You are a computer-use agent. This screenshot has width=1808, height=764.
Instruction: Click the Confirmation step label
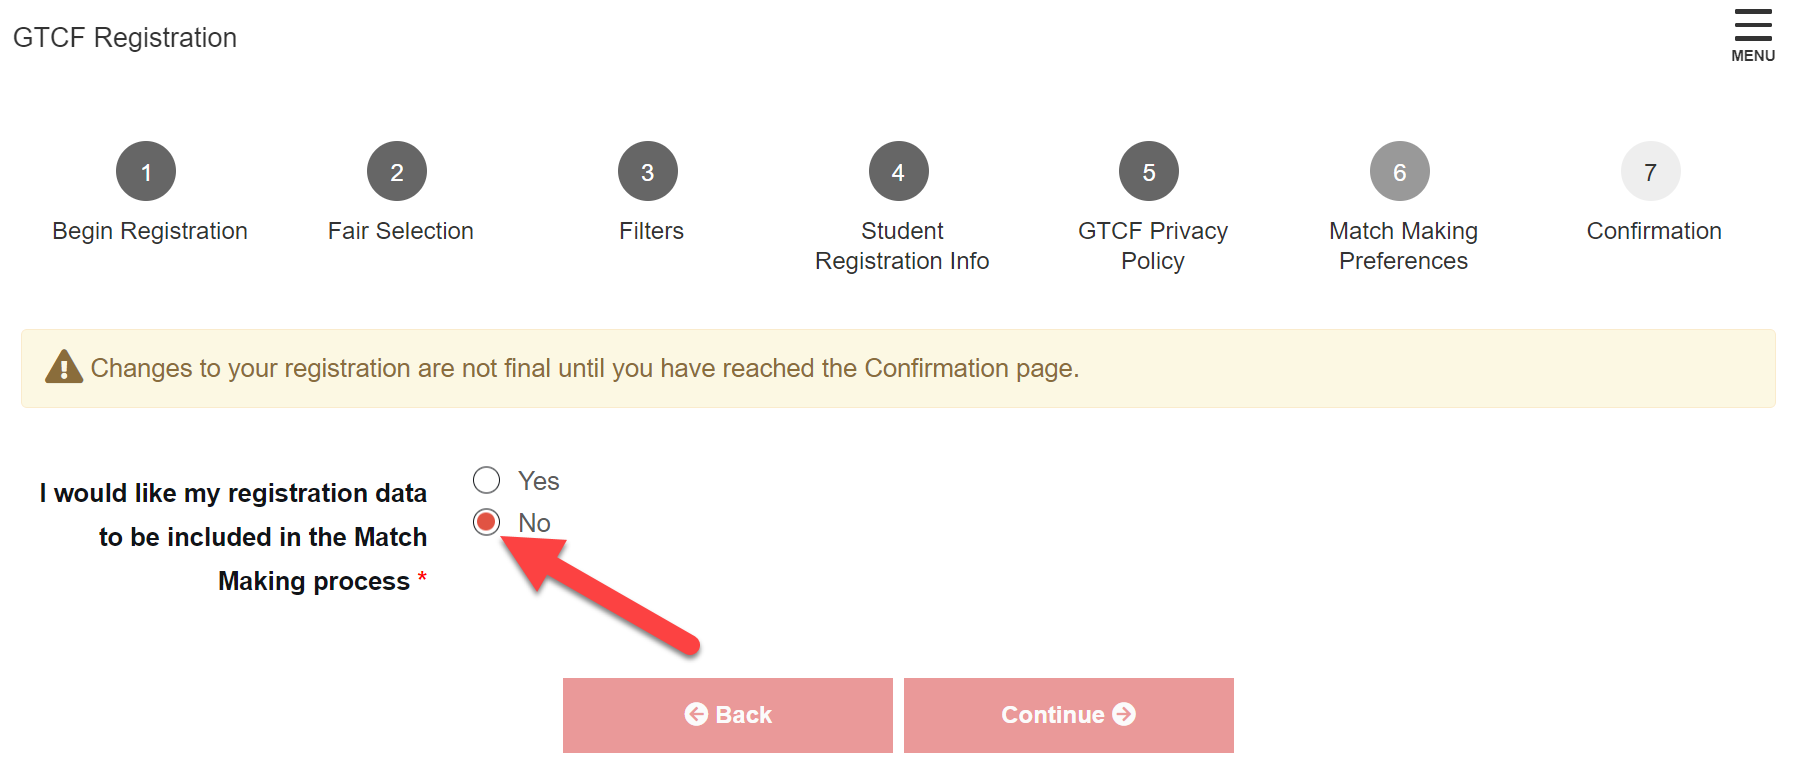coord(1654,231)
